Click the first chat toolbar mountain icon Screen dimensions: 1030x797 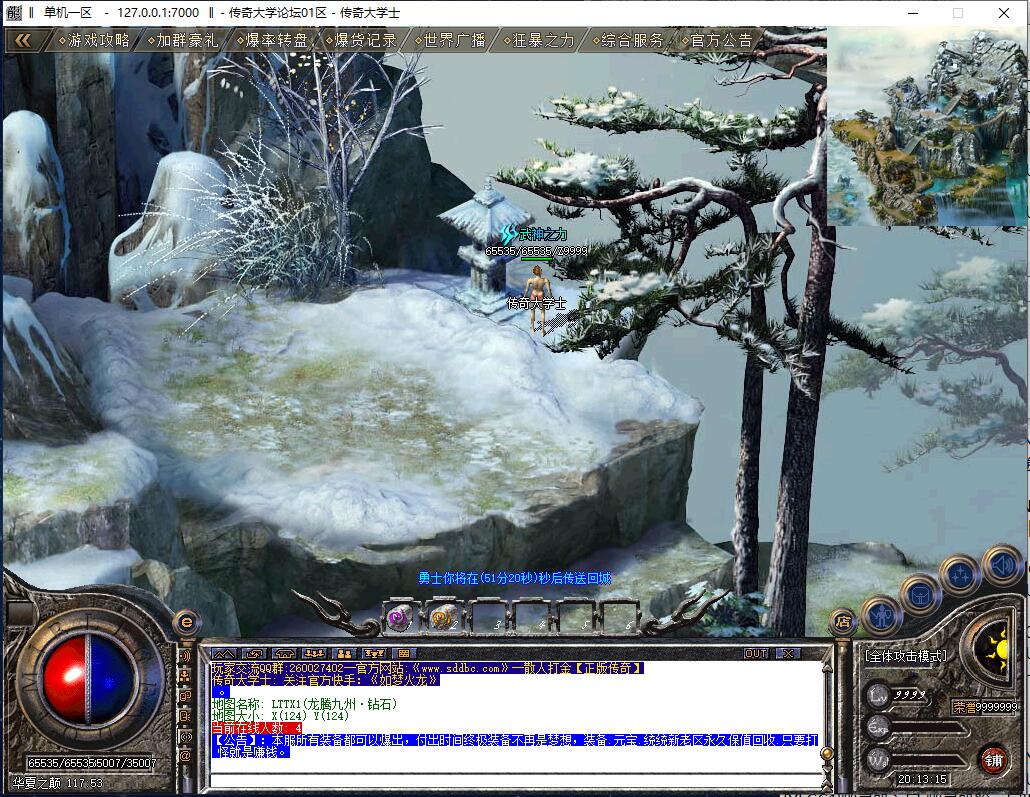pyautogui.click(x=223, y=654)
